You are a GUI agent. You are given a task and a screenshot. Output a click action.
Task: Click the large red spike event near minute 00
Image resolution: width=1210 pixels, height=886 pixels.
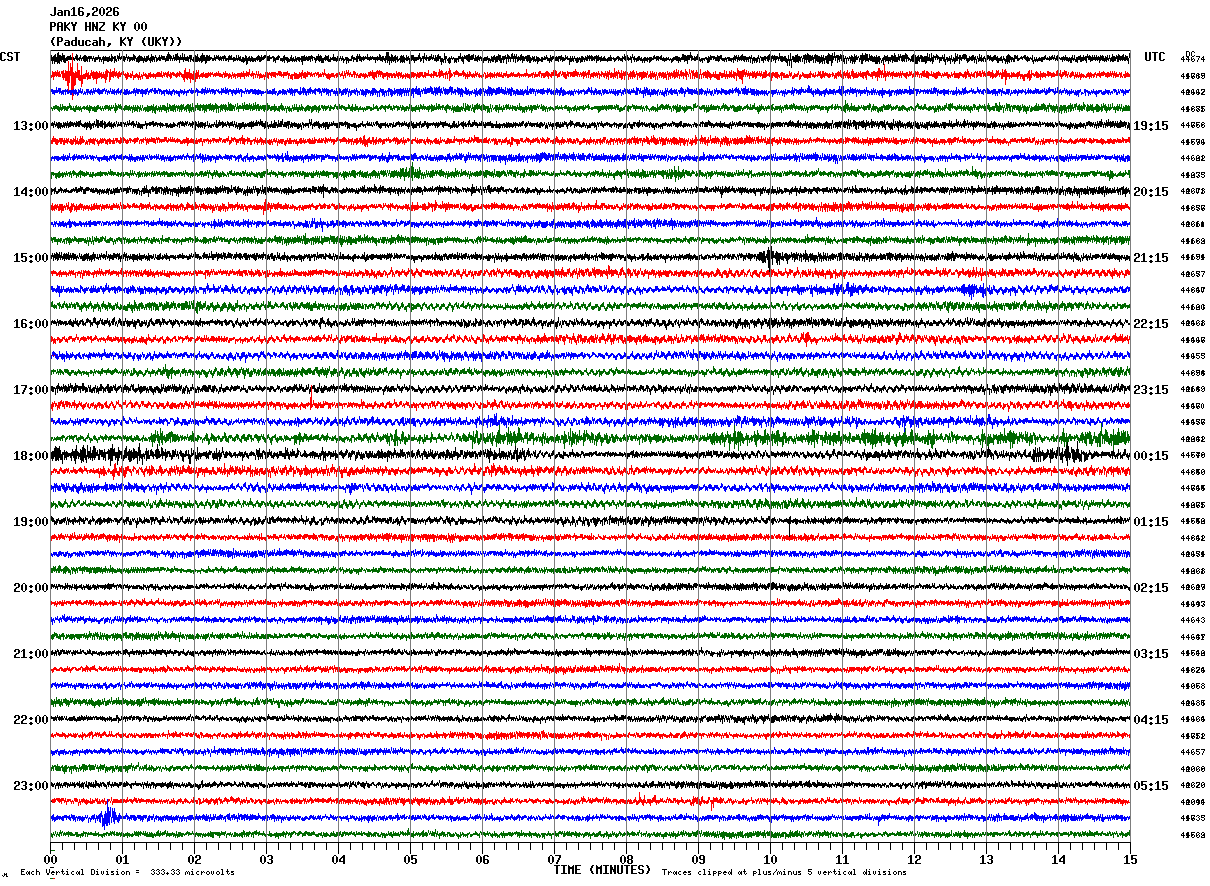[71, 75]
